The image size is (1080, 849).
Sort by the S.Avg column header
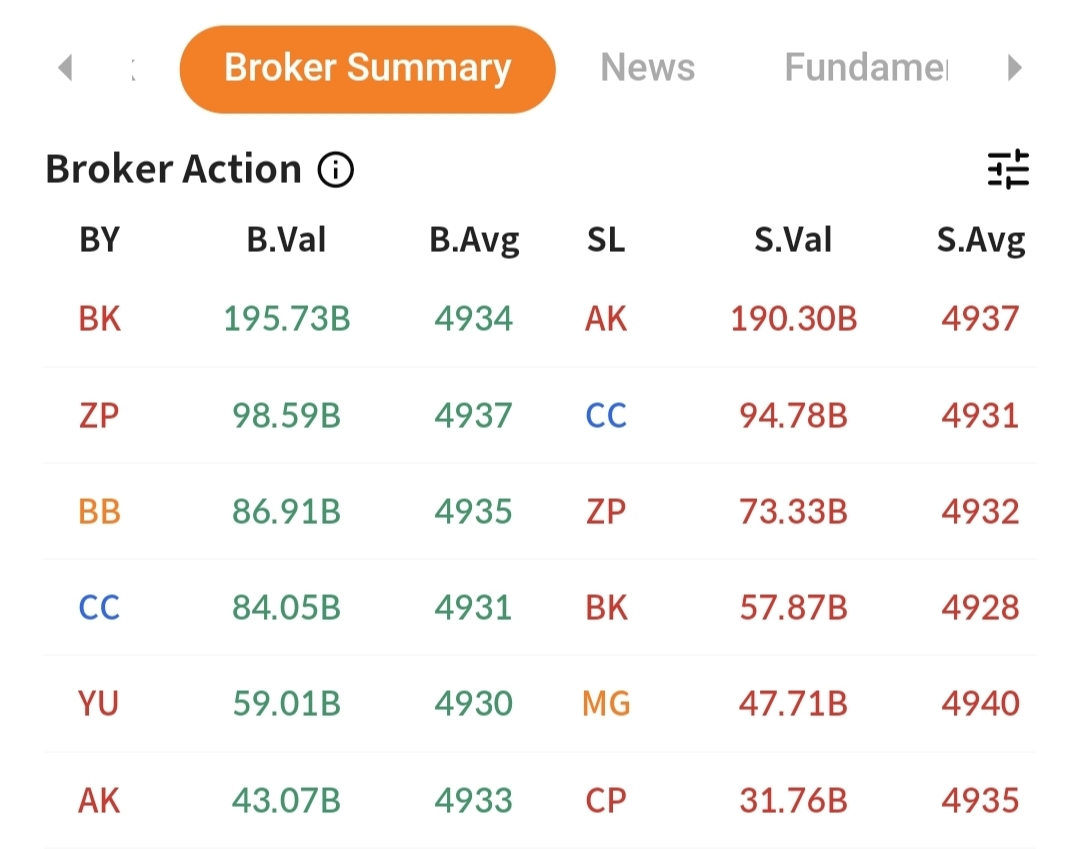981,239
